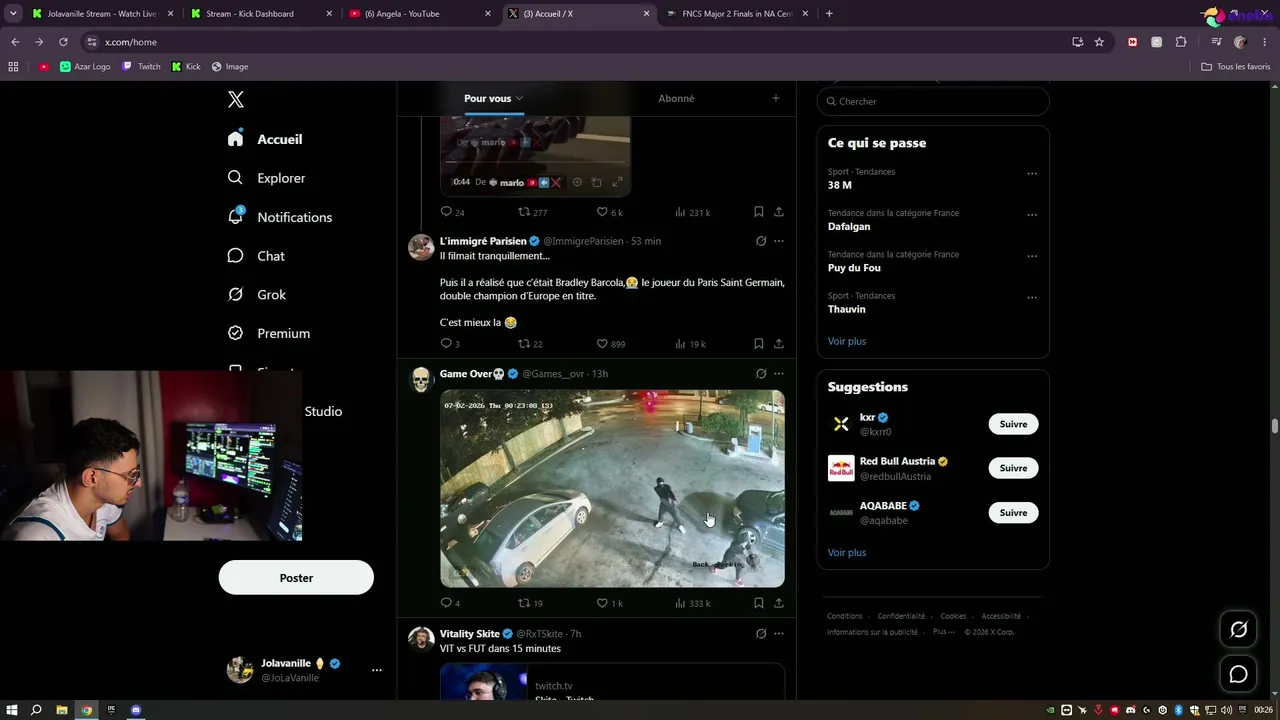Bookmark the L'immigré Parisien post

pos(759,344)
